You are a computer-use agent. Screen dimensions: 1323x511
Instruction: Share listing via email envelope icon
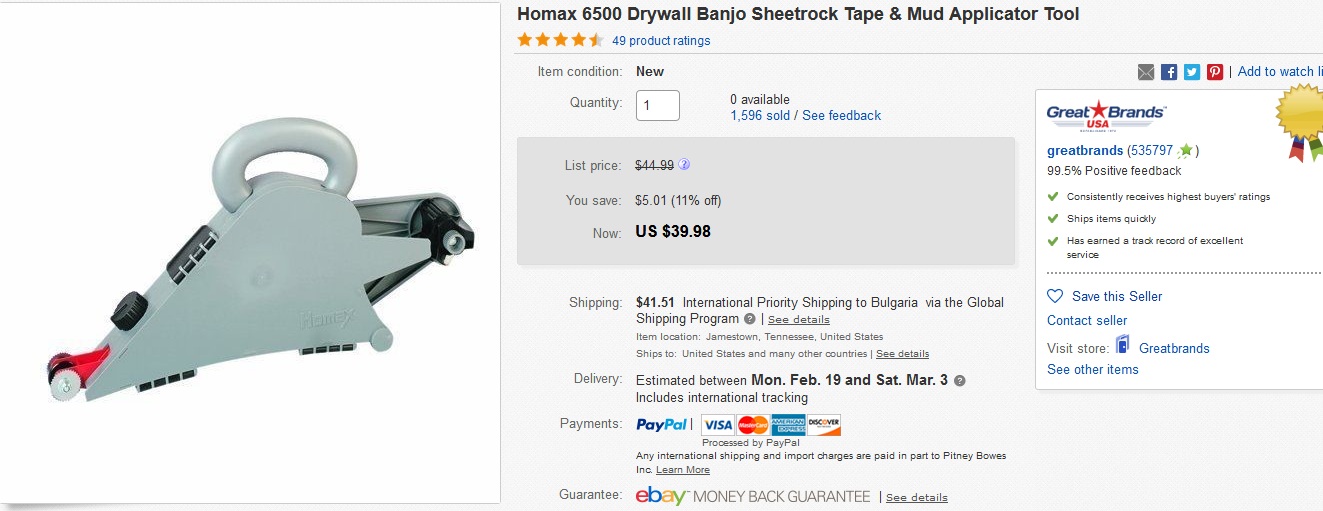pyautogui.click(x=1146, y=72)
